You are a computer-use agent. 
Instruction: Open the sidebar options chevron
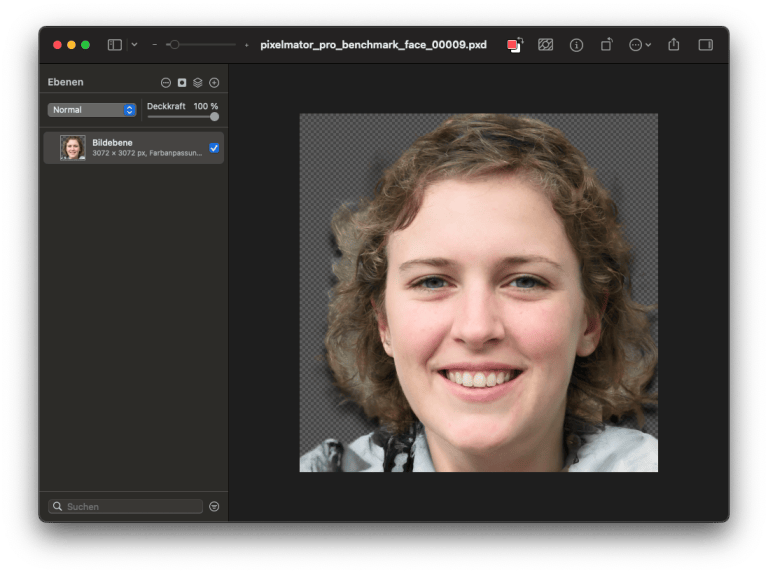[134, 45]
